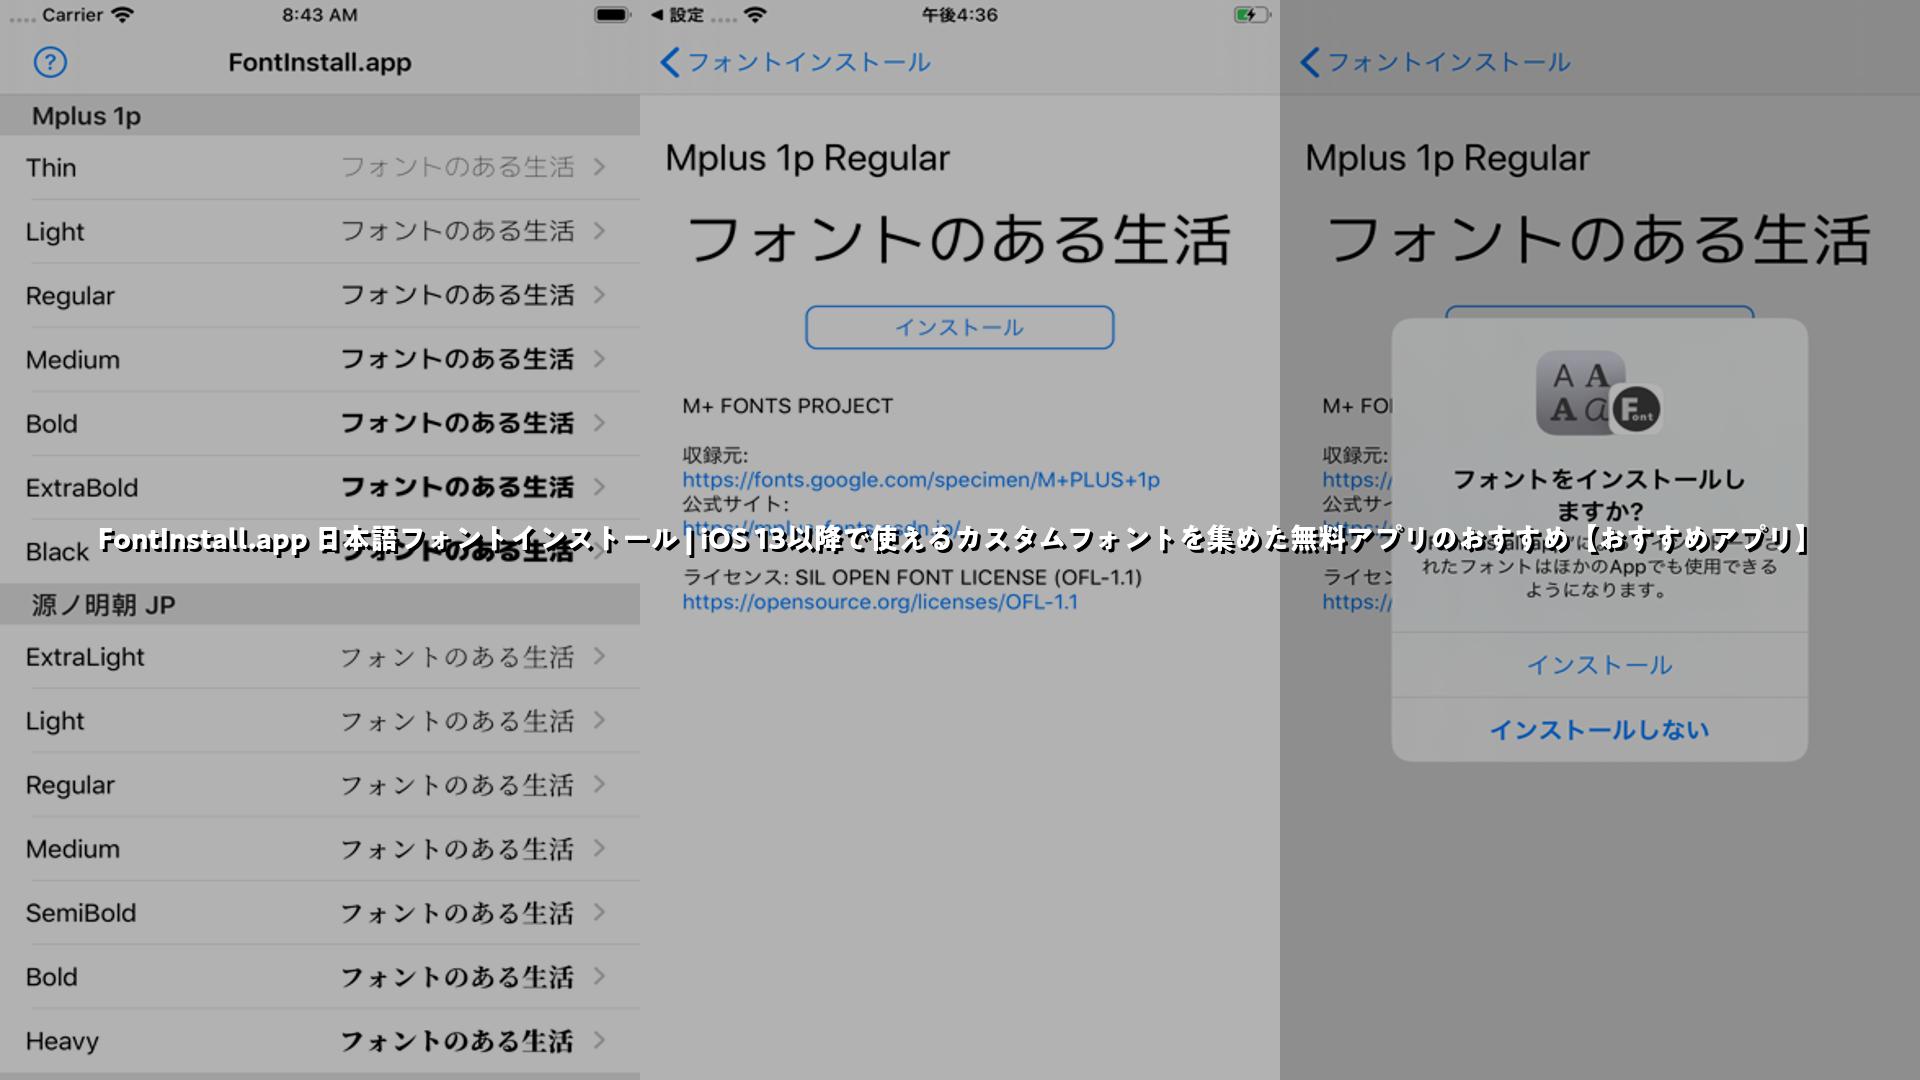Screen dimensions: 1920x1080
Task: Select the 源ノ明朝 JP Light row
Action: click(x=320, y=721)
